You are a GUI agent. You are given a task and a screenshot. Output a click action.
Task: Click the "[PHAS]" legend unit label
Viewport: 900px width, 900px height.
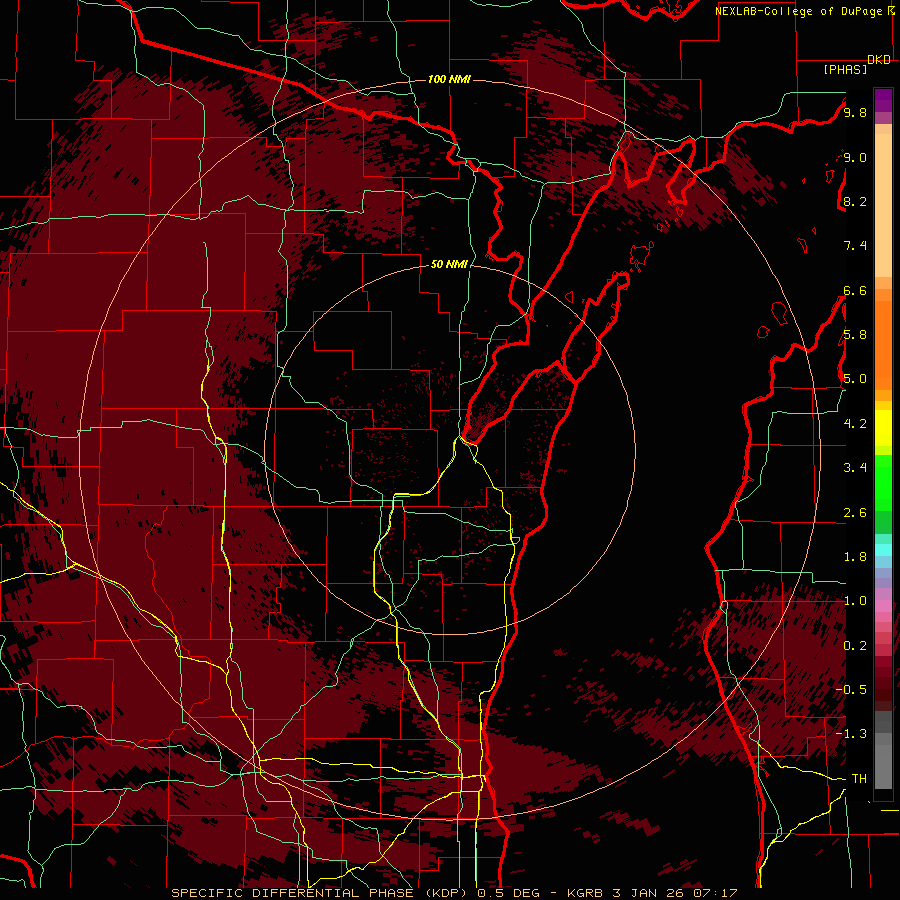(845, 70)
